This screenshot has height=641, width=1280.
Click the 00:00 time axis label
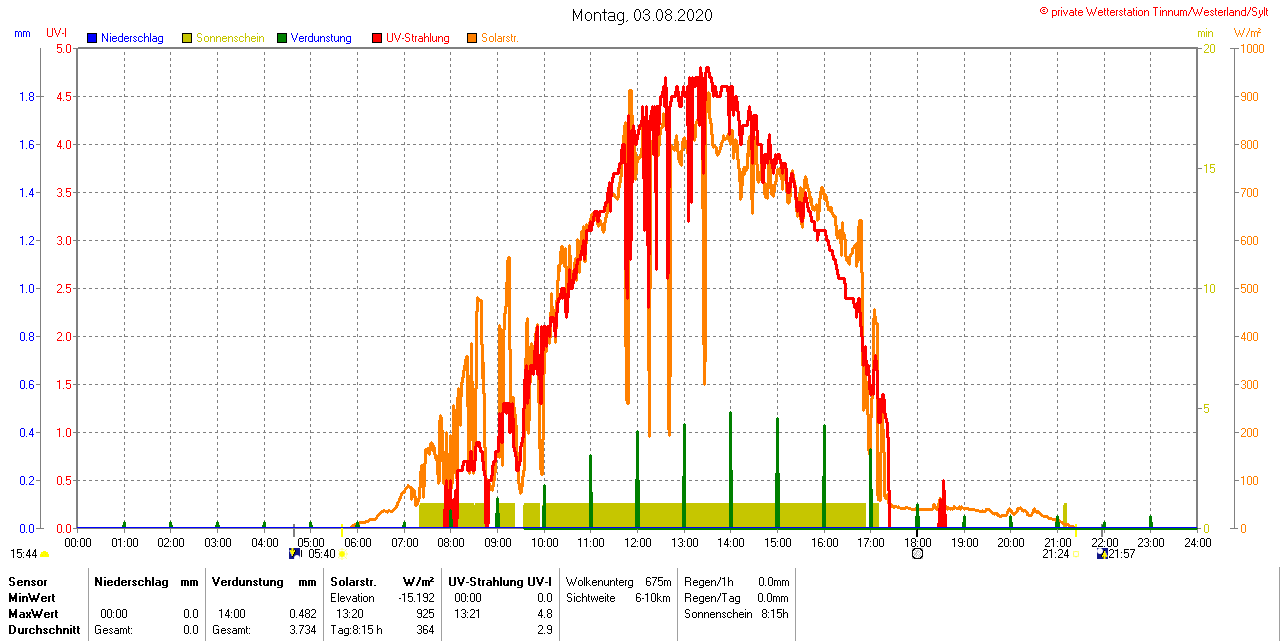pos(77,542)
